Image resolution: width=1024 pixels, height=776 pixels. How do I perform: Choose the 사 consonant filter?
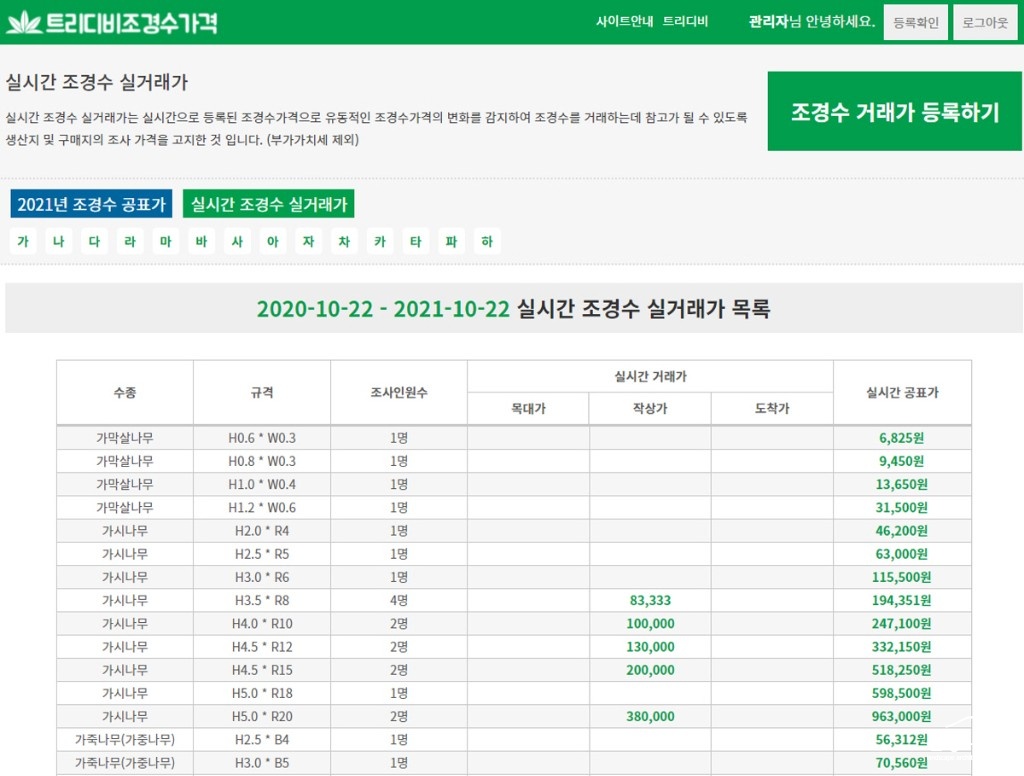tap(237, 242)
